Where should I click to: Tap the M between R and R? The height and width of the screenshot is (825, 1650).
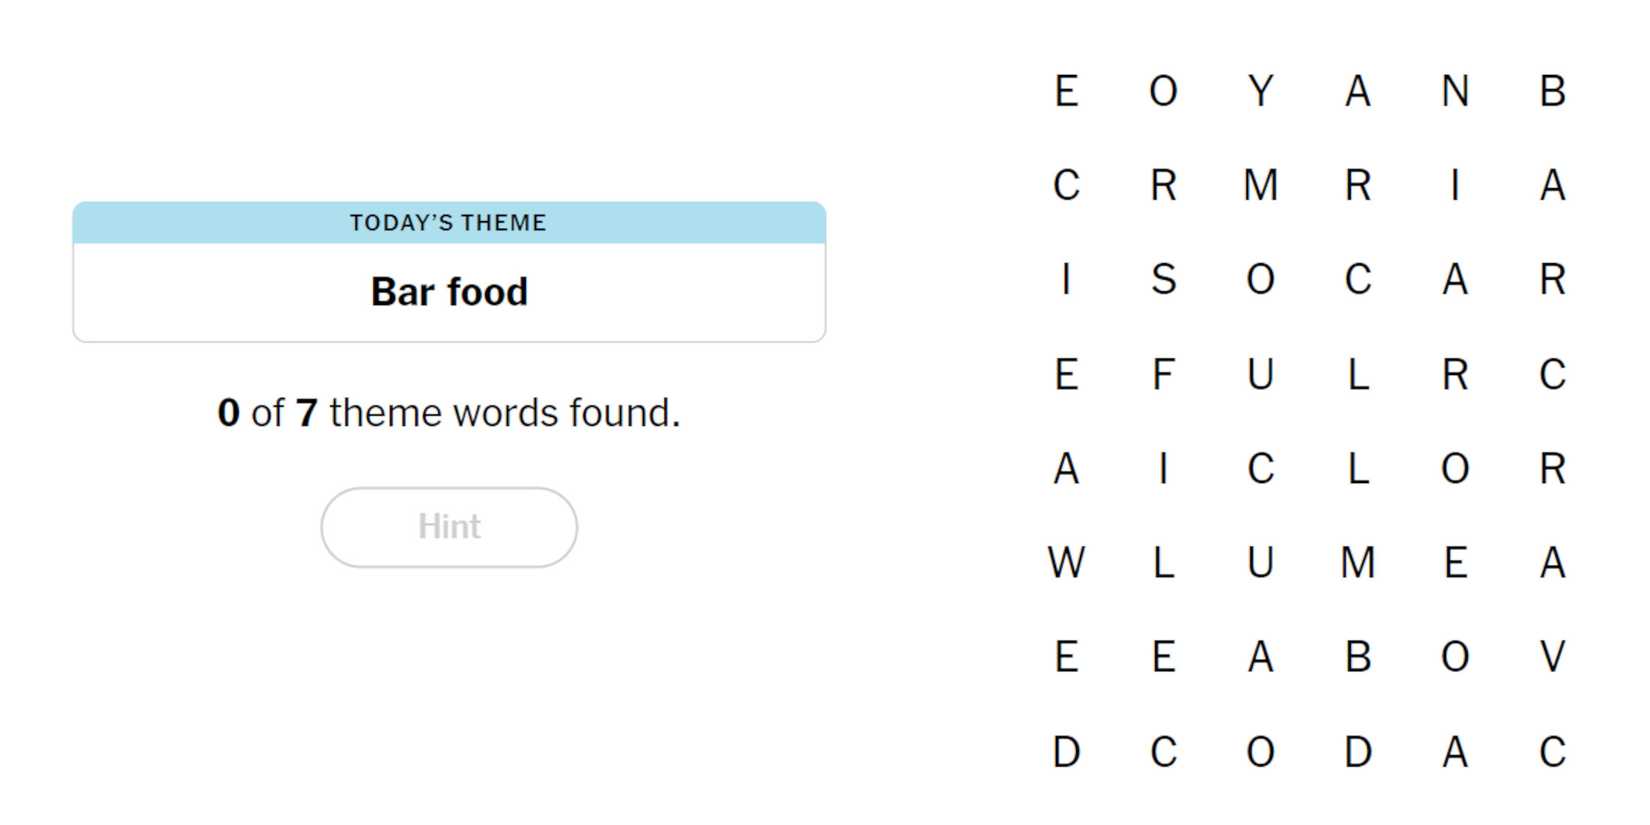tap(1260, 185)
